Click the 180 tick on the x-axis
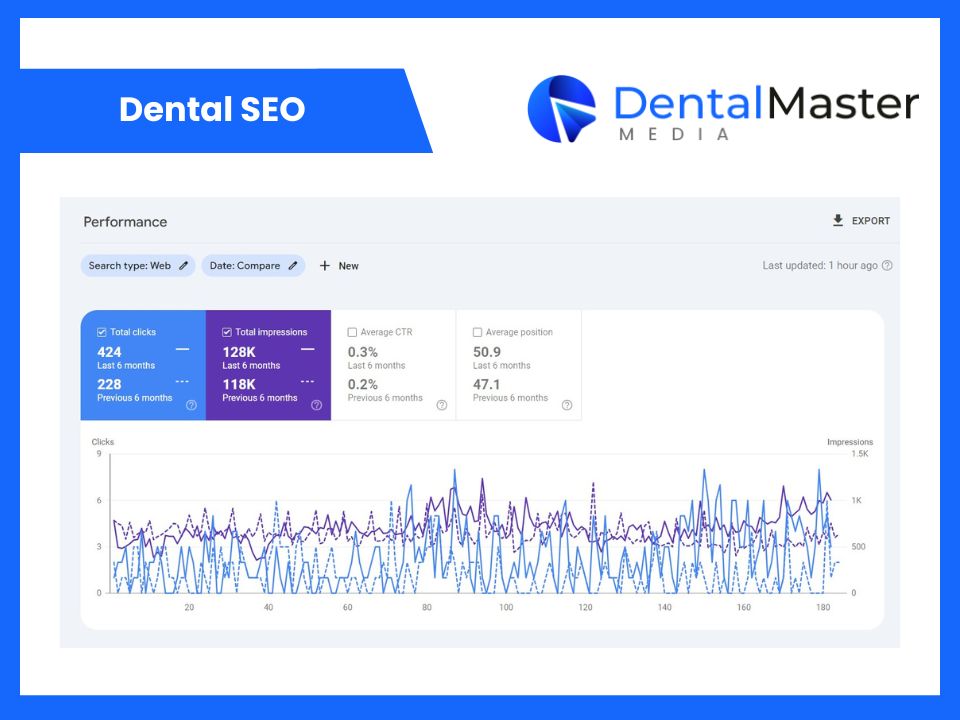Viewport: 960px width, 720px height. coord(823,607)
